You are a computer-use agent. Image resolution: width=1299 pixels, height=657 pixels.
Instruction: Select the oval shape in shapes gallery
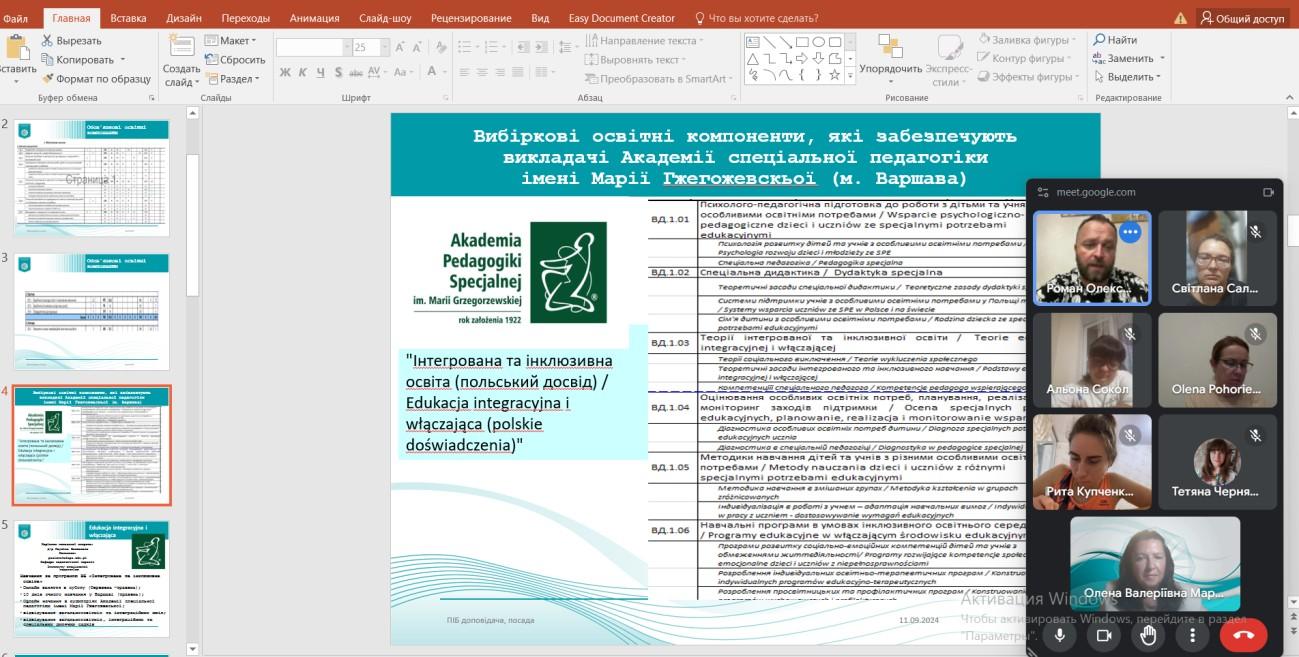point(818,42)
